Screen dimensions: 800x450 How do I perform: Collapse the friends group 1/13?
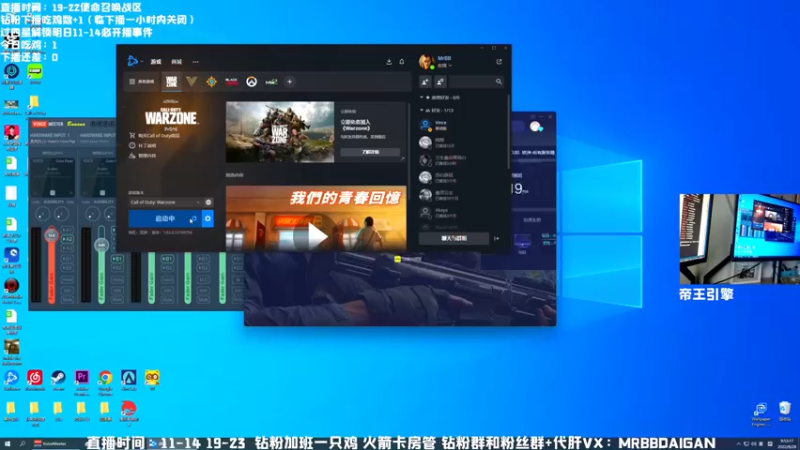[436, 110]
